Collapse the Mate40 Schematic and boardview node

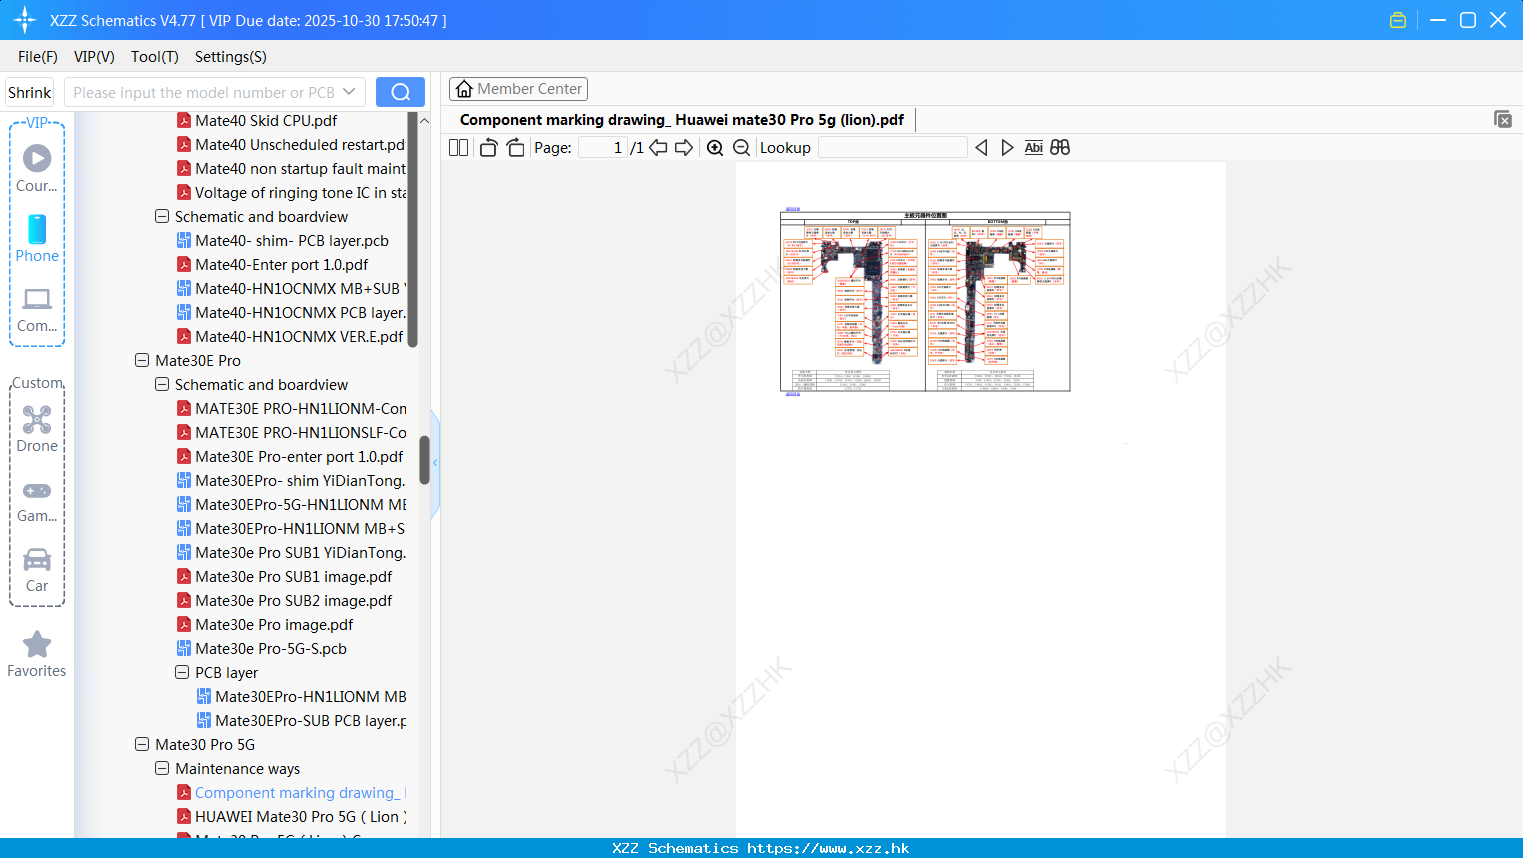(x=162, y=216)
